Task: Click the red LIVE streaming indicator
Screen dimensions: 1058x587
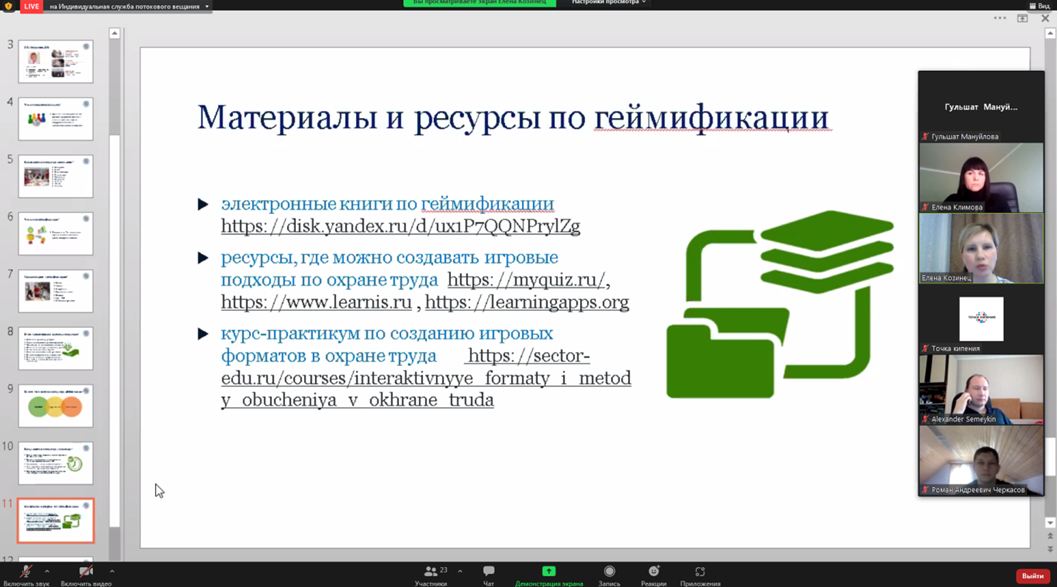Action: [x=32, y=6]
